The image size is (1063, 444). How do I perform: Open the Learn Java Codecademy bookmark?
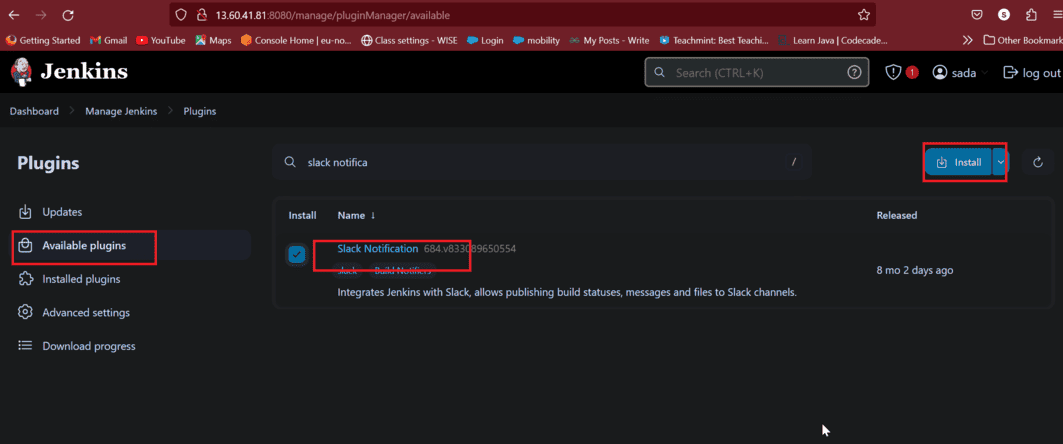tap(833, 41)
